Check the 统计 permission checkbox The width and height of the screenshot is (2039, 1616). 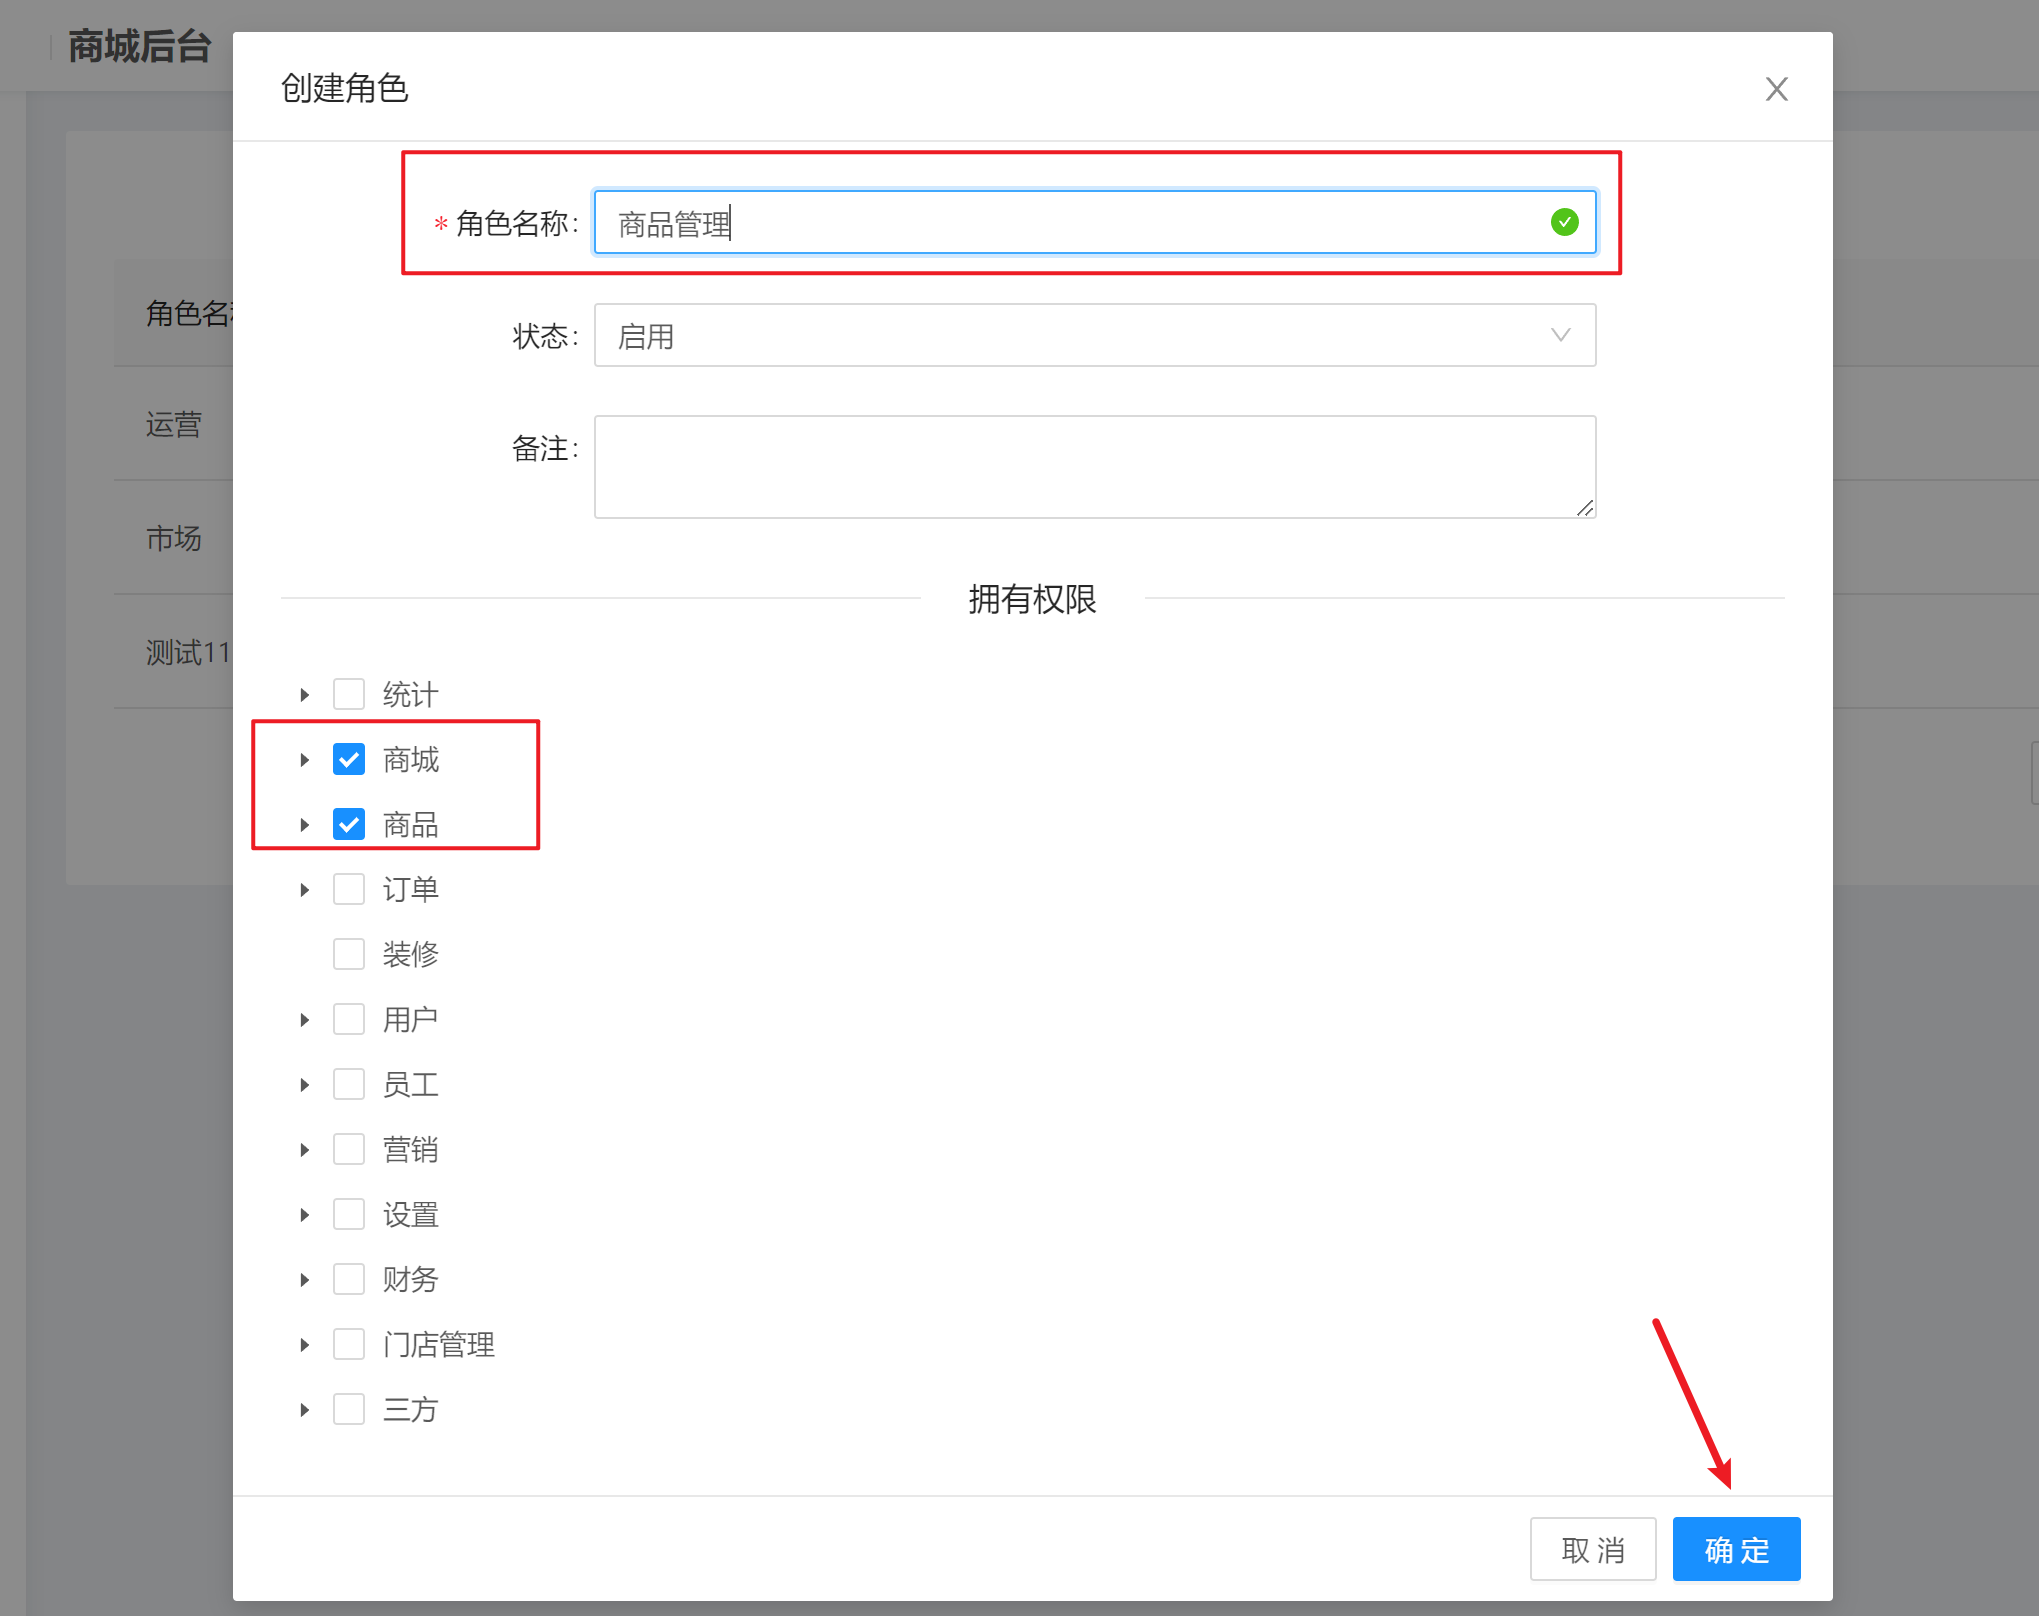click(349, 694)
